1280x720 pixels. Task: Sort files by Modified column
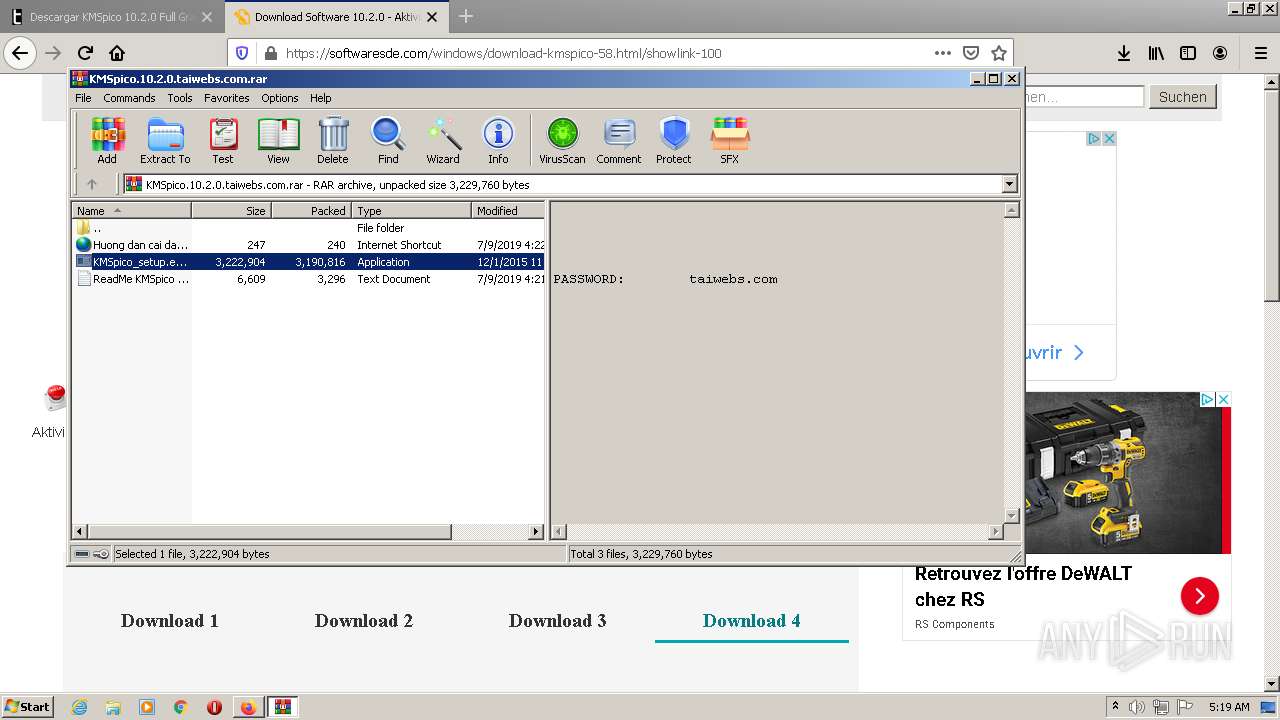[x=508, y=210]
